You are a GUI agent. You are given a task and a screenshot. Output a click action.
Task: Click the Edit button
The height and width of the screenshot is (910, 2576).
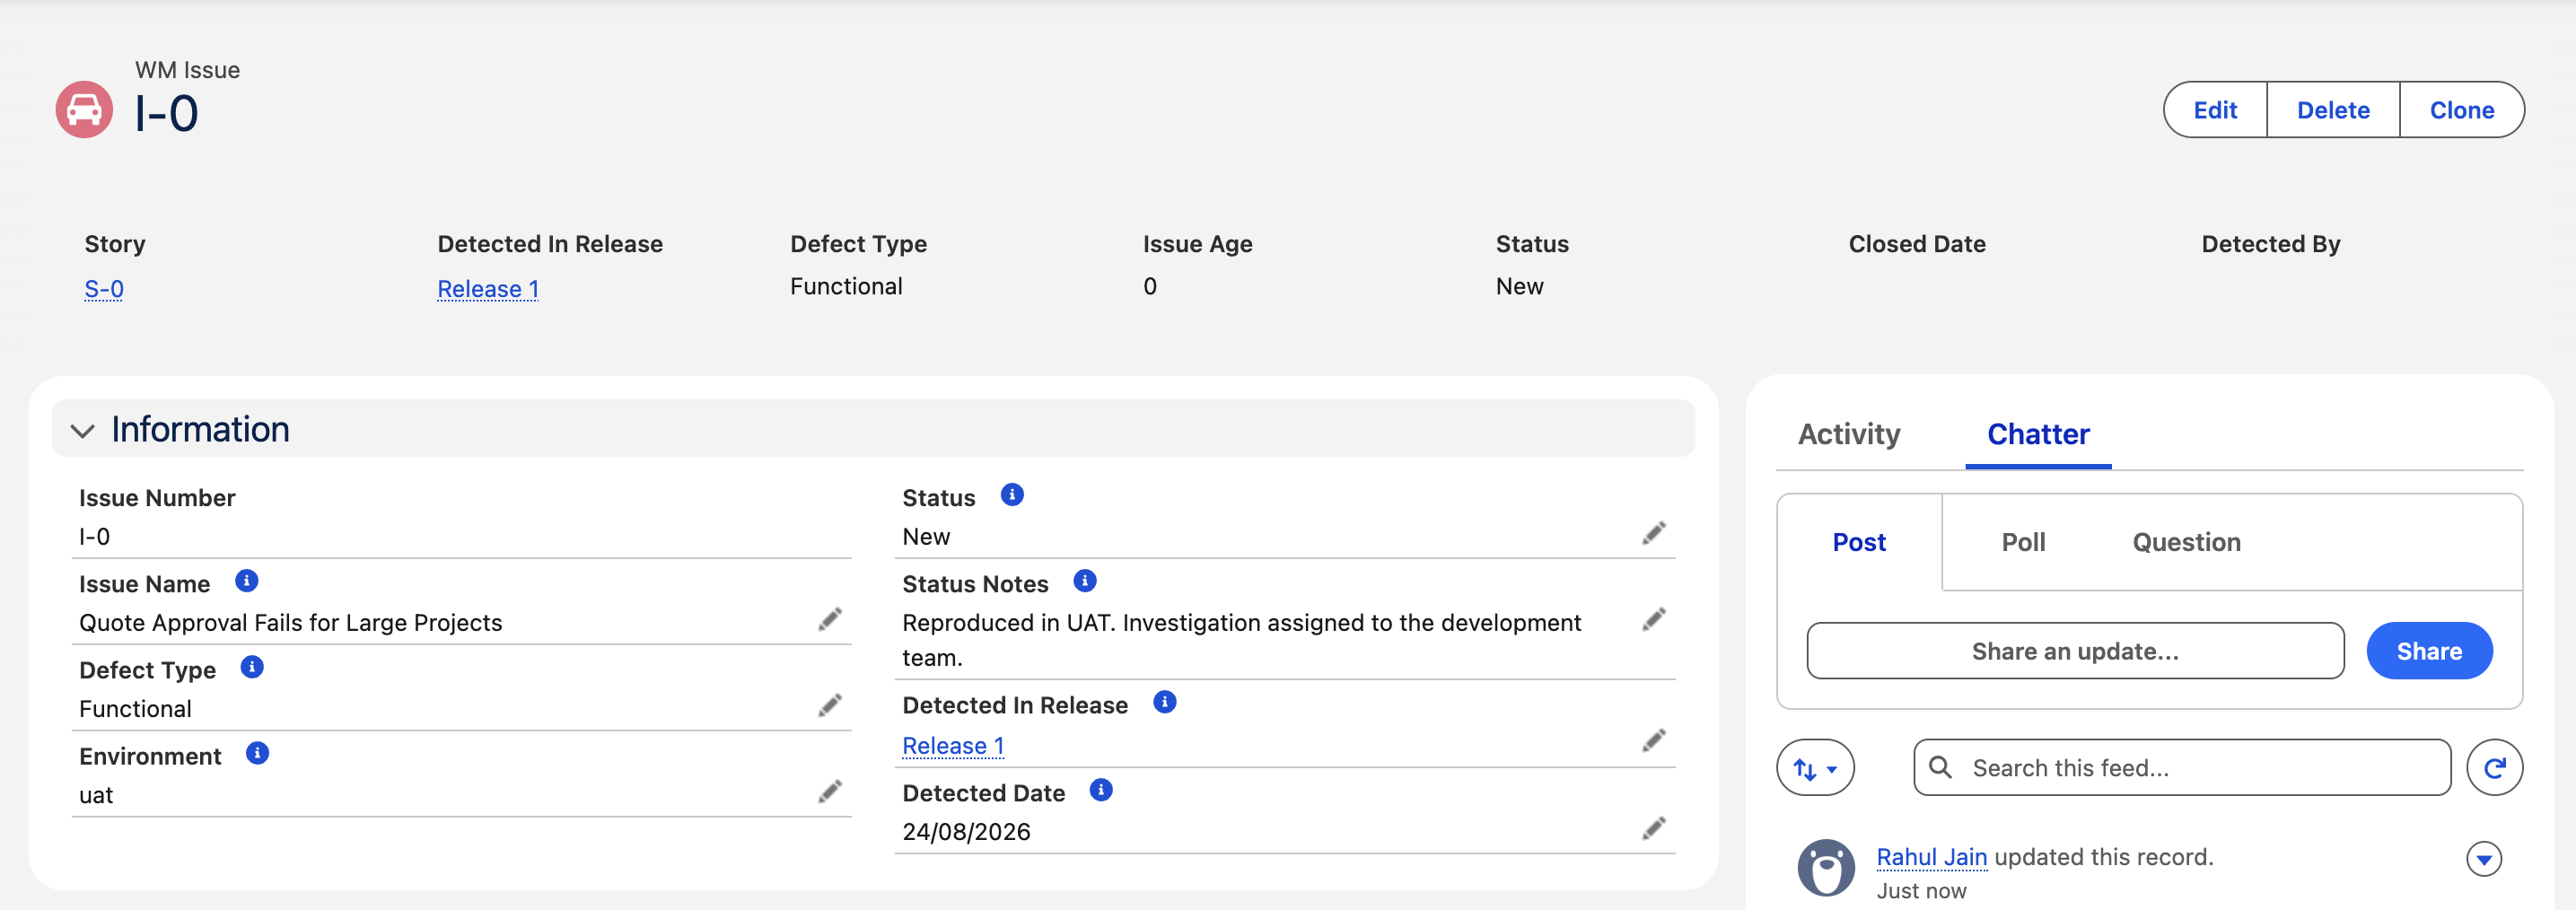2215,110
